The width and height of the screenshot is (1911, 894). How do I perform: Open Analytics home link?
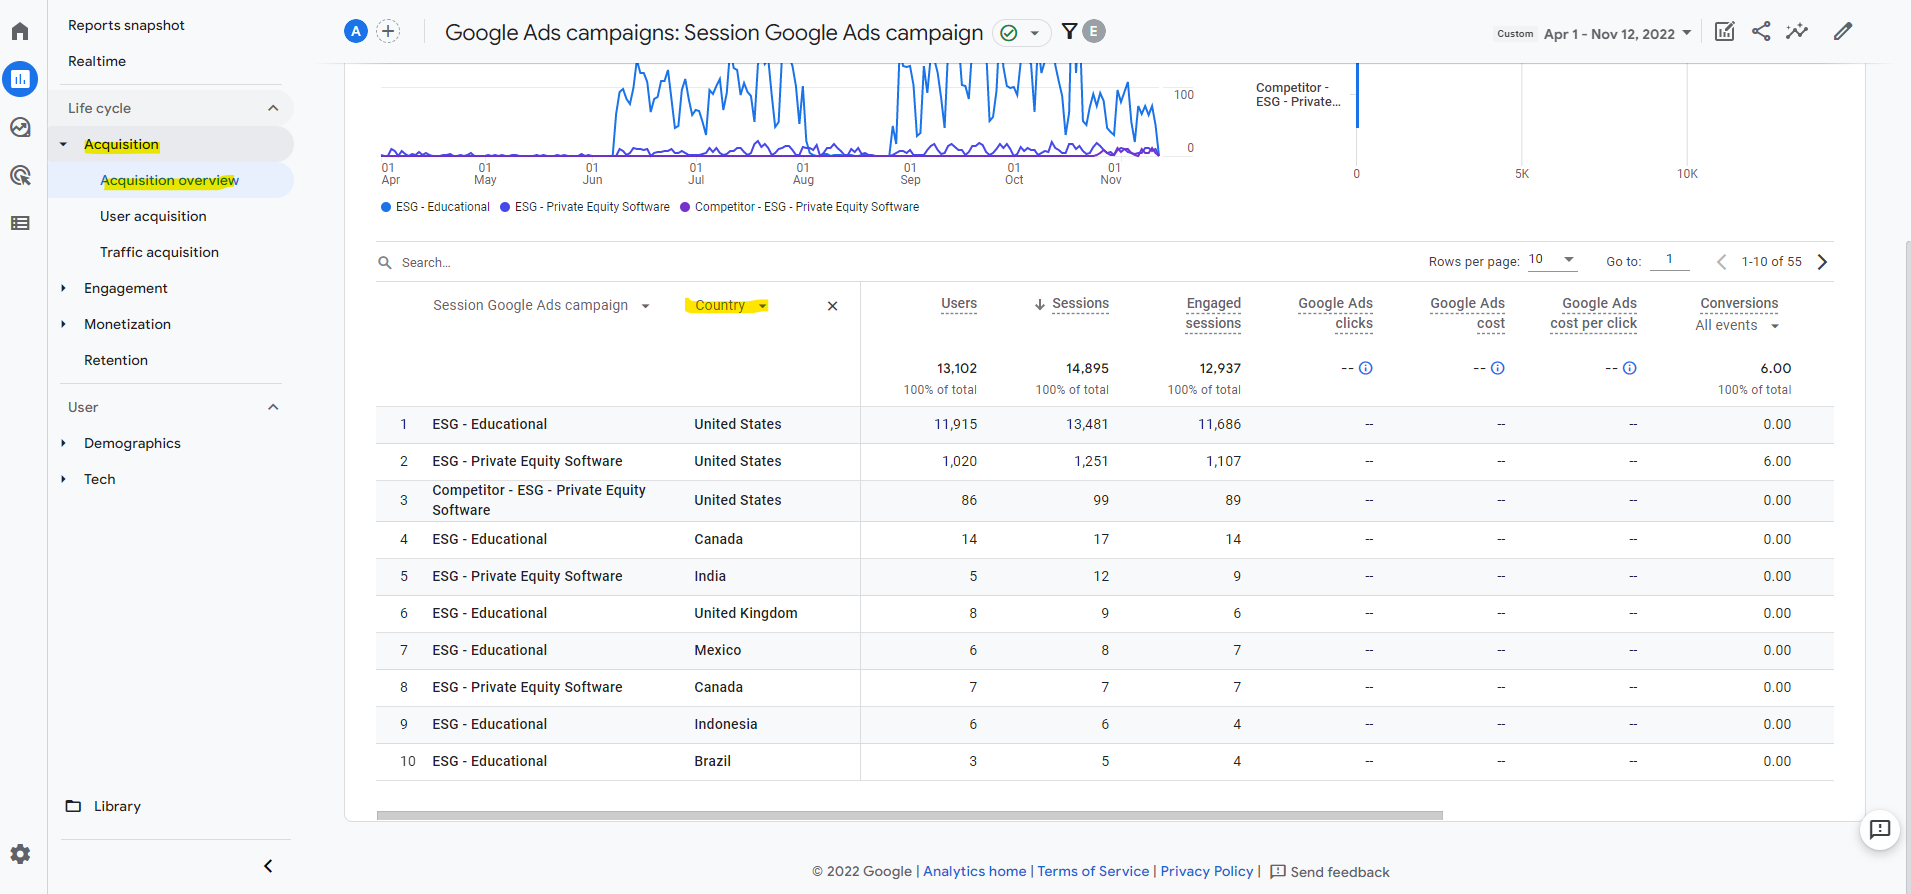pos(975,871)
